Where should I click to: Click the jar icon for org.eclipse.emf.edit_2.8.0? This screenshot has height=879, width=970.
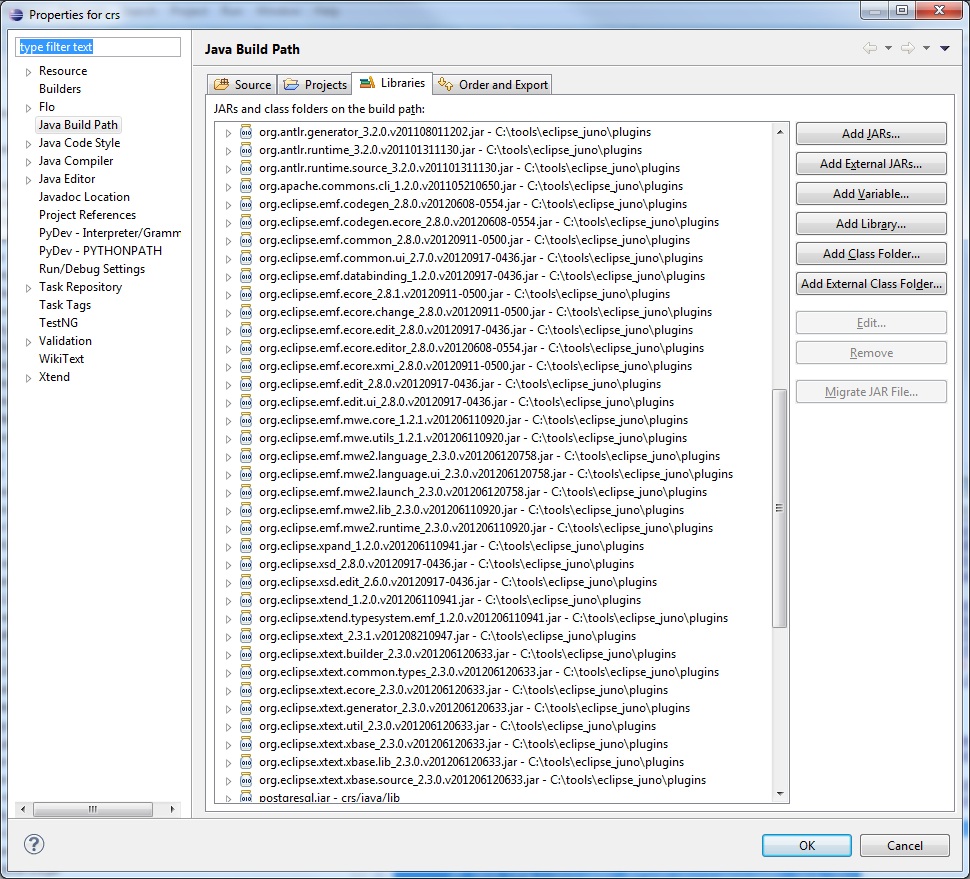coord(246,384)
